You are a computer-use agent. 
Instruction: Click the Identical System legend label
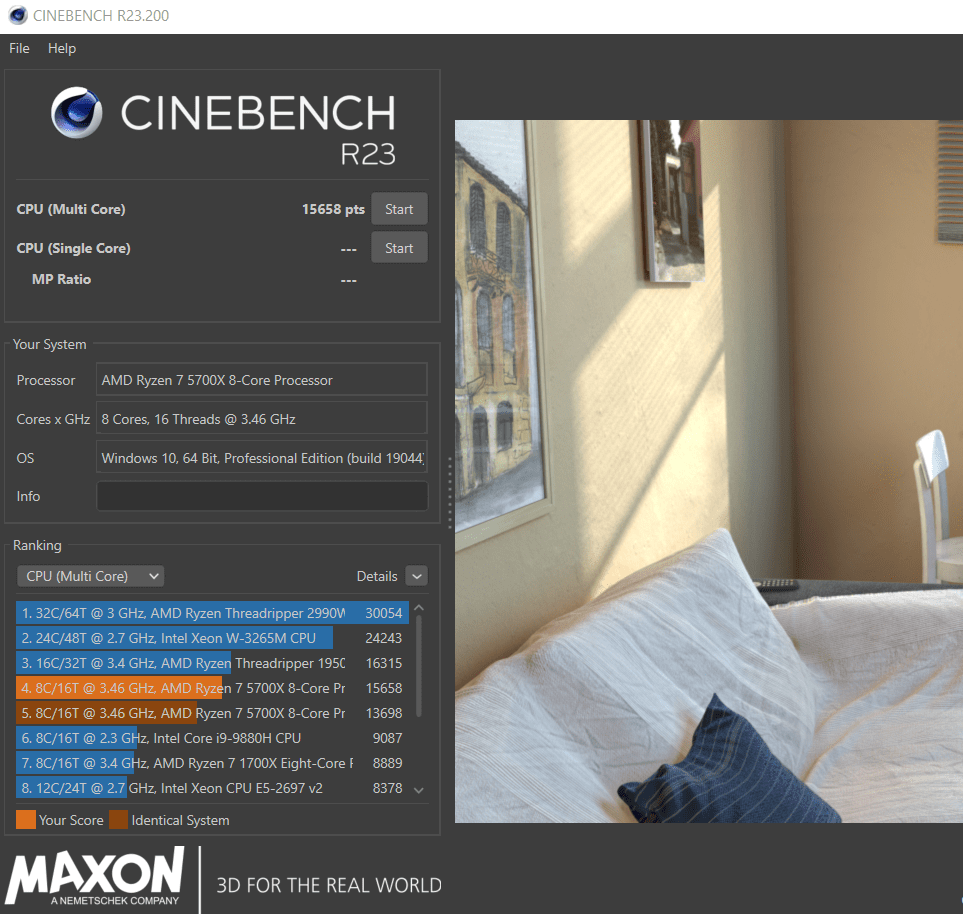tap(181, 821)
